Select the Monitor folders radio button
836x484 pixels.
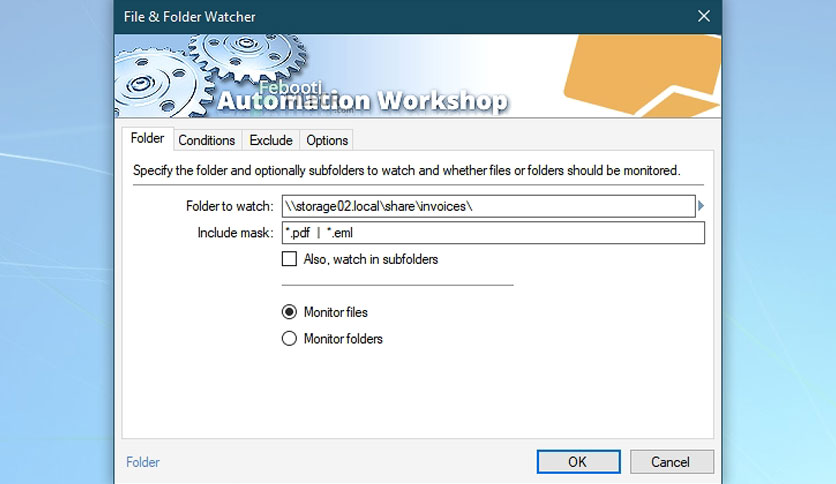(x=289, y=338)
